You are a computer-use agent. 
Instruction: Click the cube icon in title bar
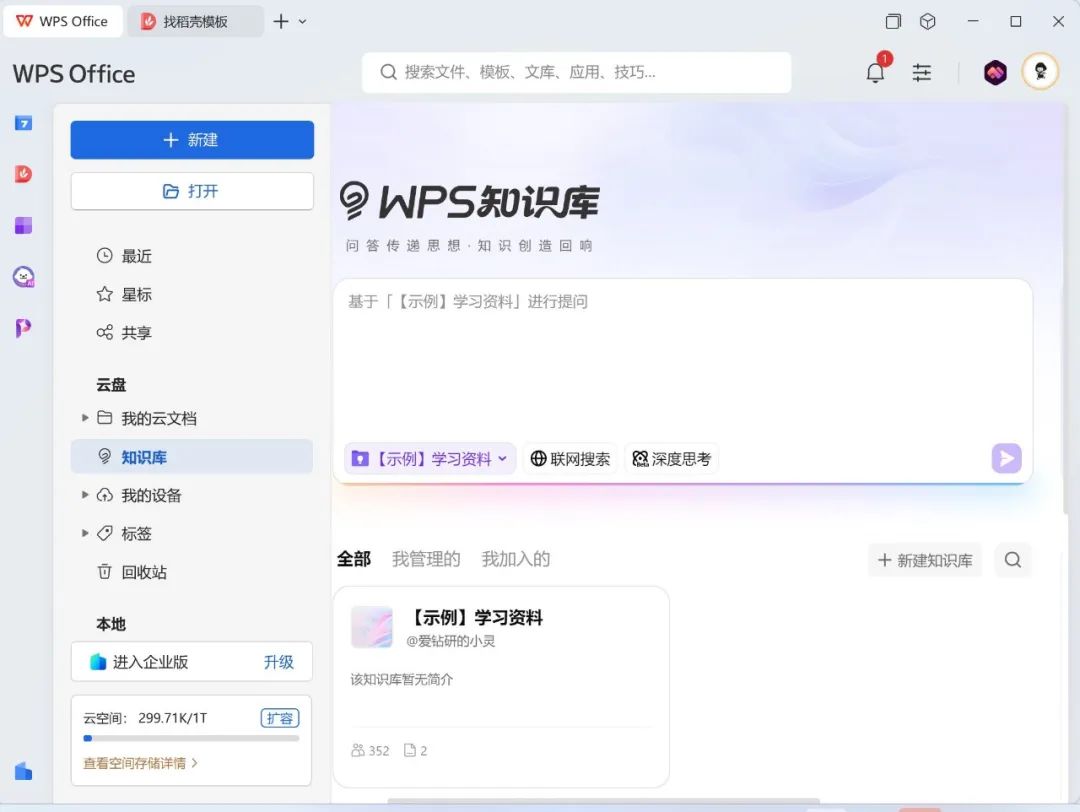(928, 21)
